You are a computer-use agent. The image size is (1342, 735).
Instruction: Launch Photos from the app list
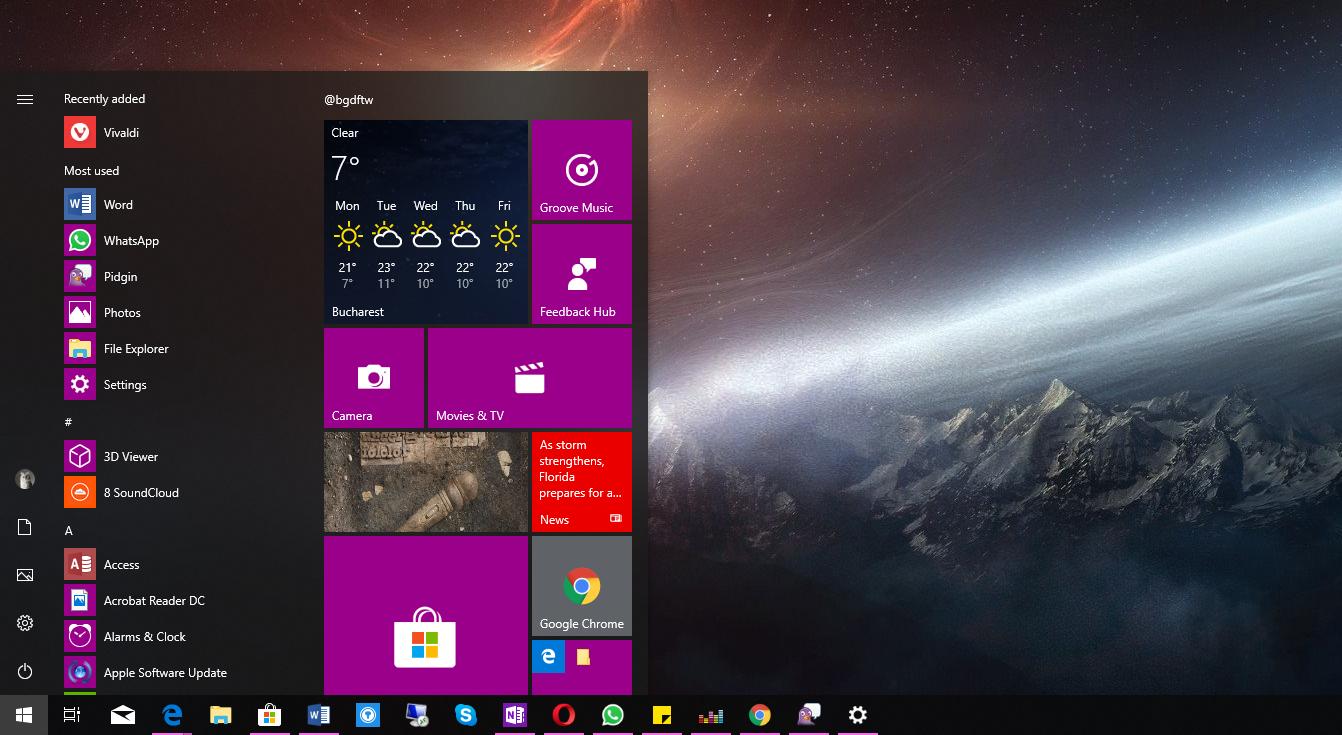pos(180,313)
